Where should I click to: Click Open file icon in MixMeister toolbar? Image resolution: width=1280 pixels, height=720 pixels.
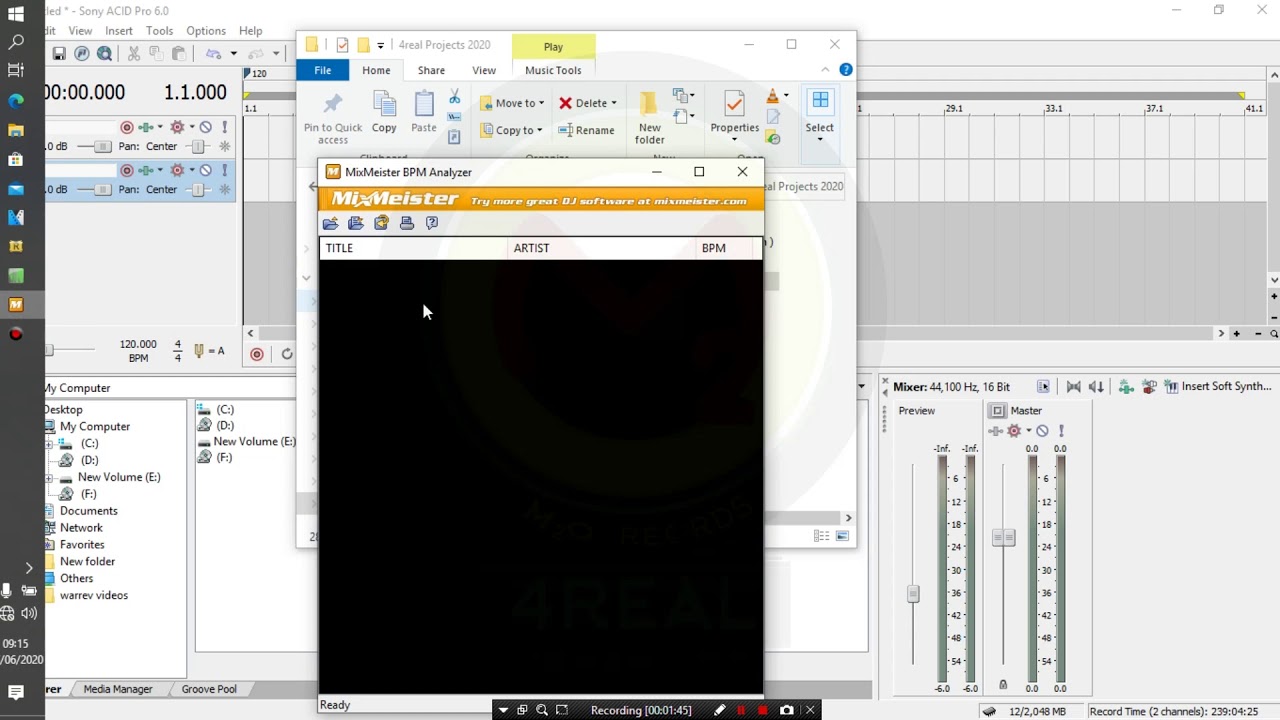pos(330,223)
